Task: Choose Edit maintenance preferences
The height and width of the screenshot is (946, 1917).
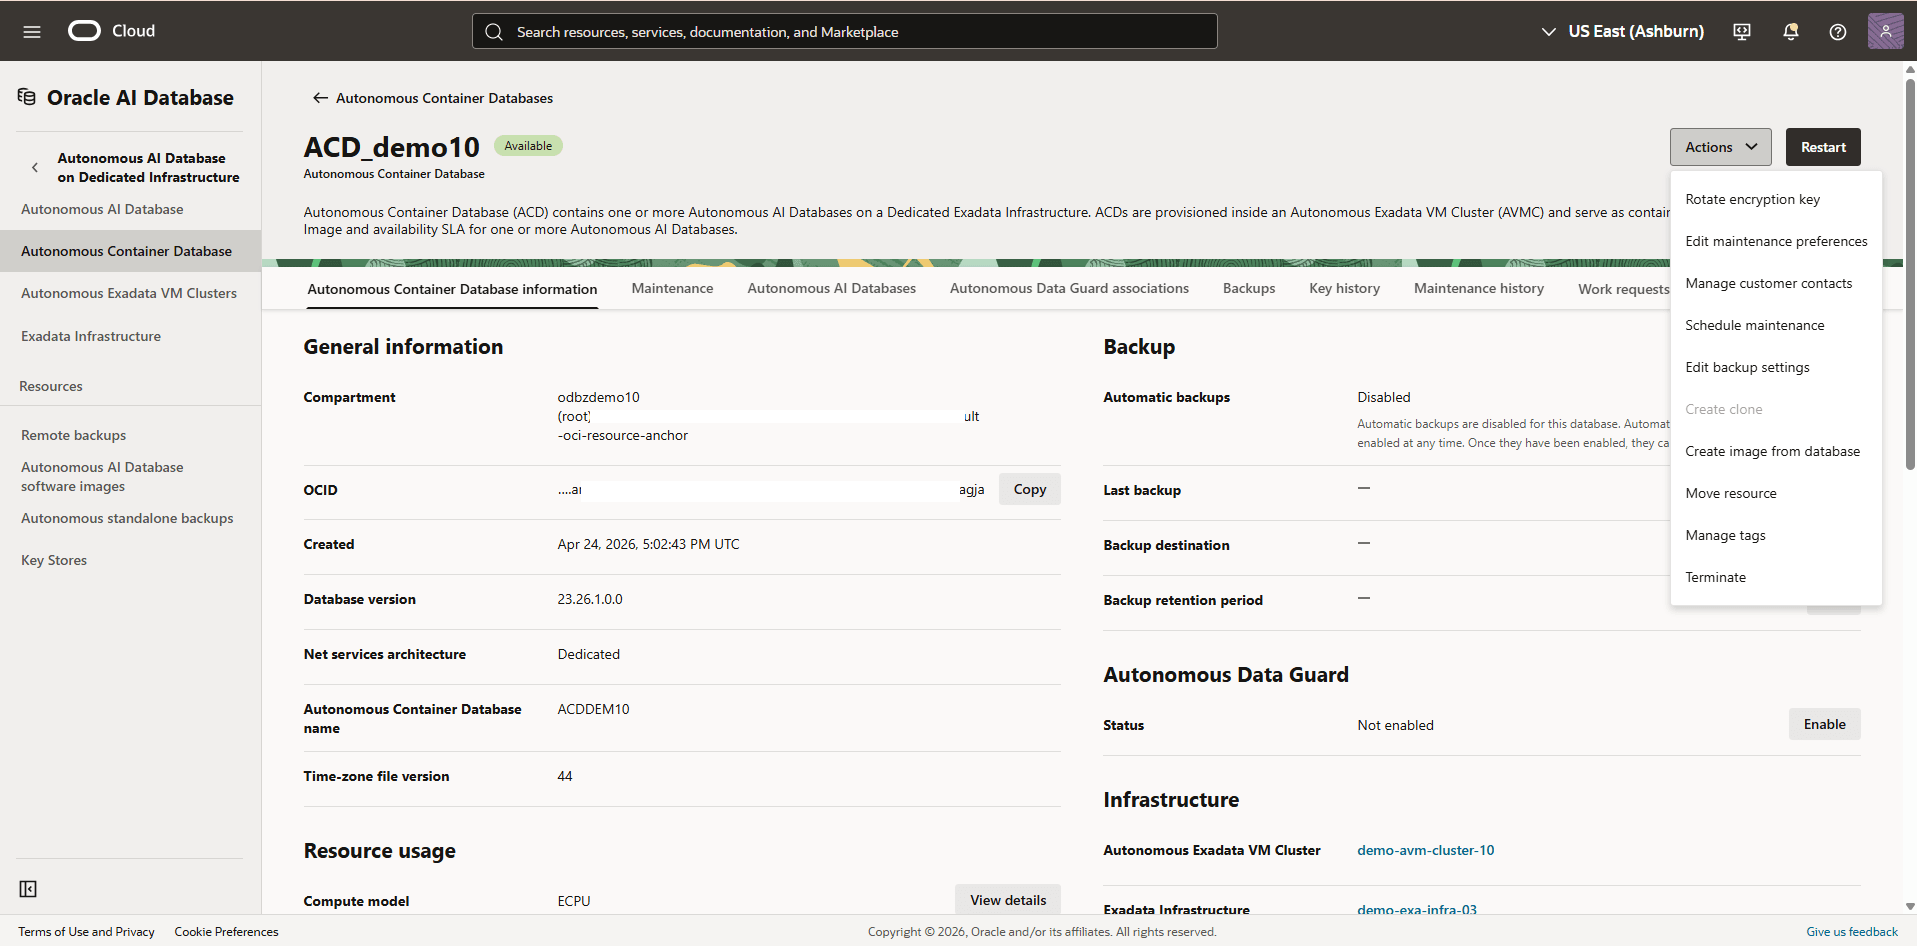Action: click(x=1776, y=241)
